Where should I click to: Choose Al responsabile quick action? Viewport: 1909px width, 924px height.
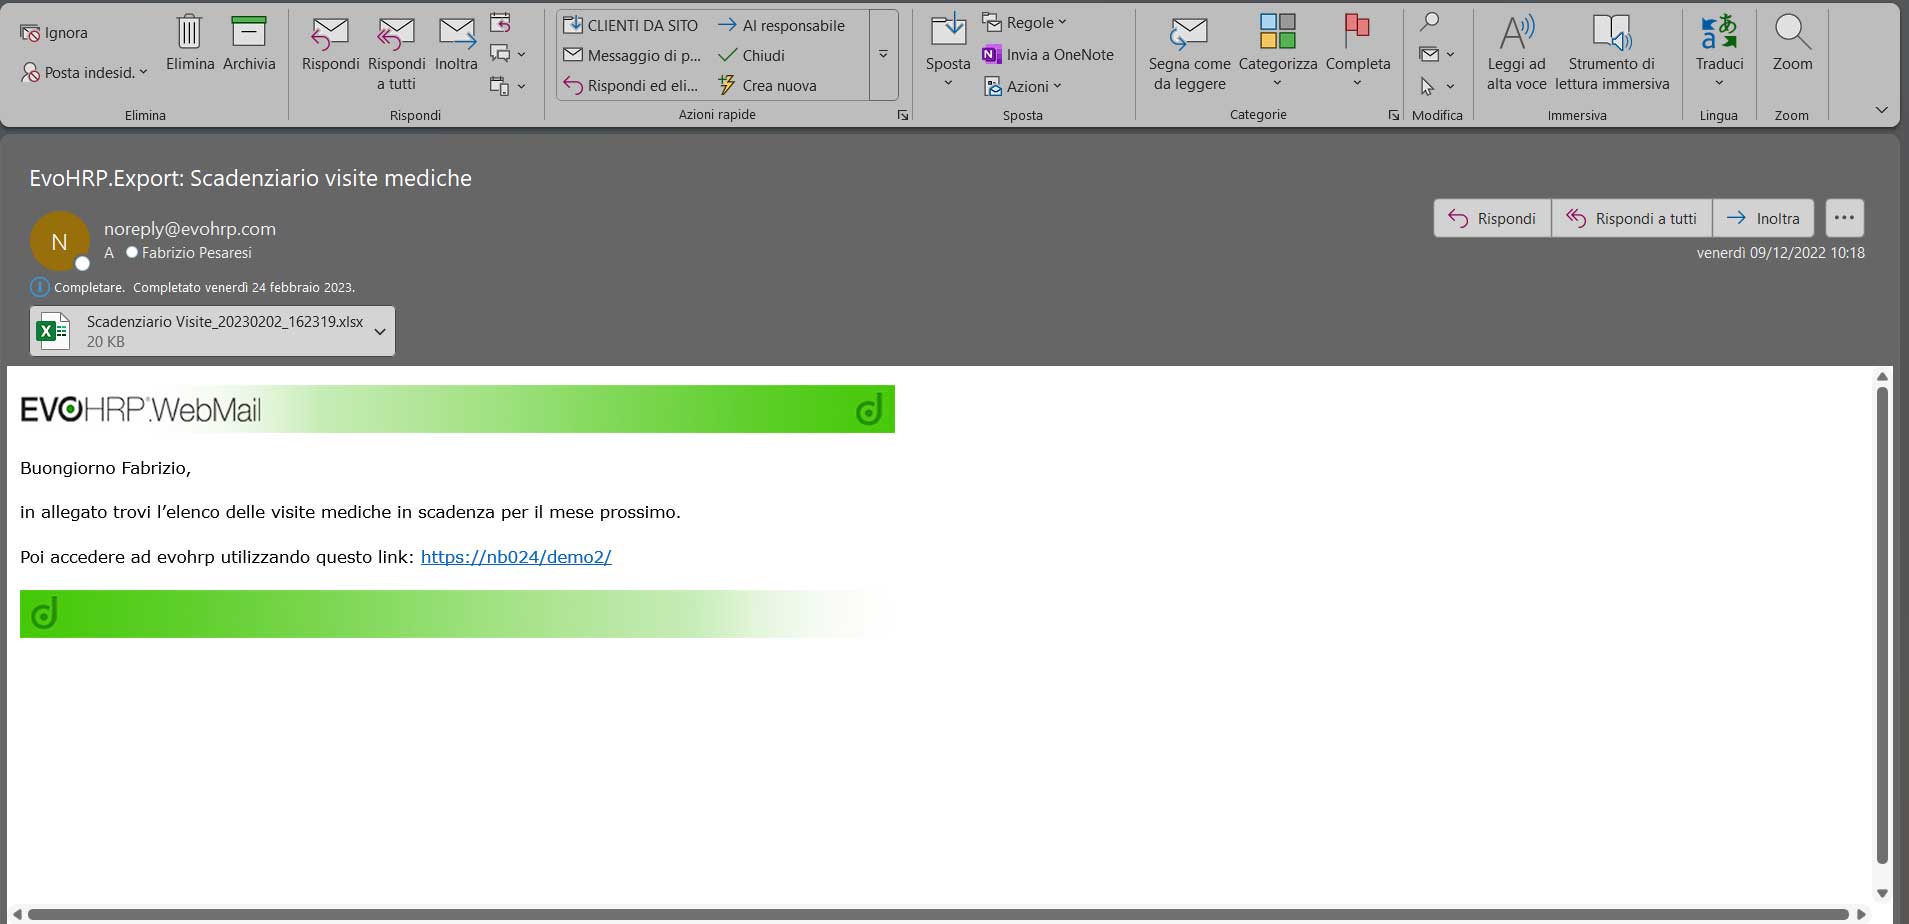point(782,25)
